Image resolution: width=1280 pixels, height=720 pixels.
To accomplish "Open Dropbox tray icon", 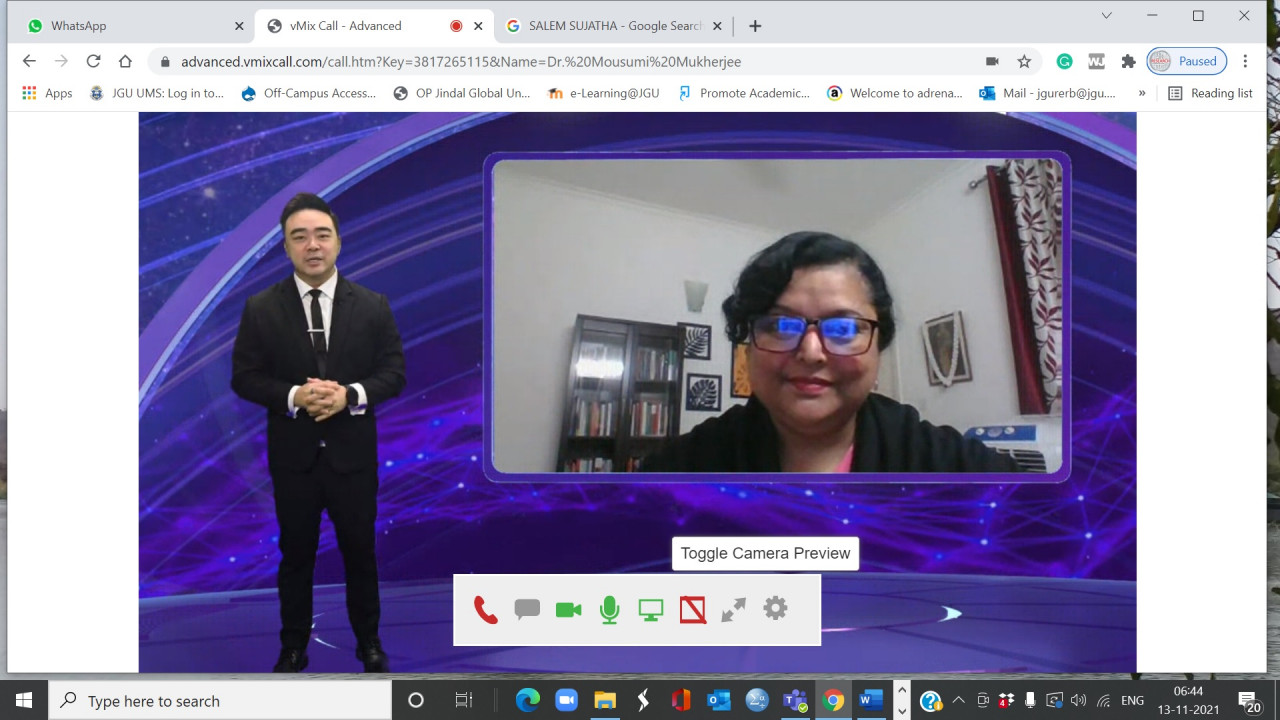I will (x=1006, y=700).
